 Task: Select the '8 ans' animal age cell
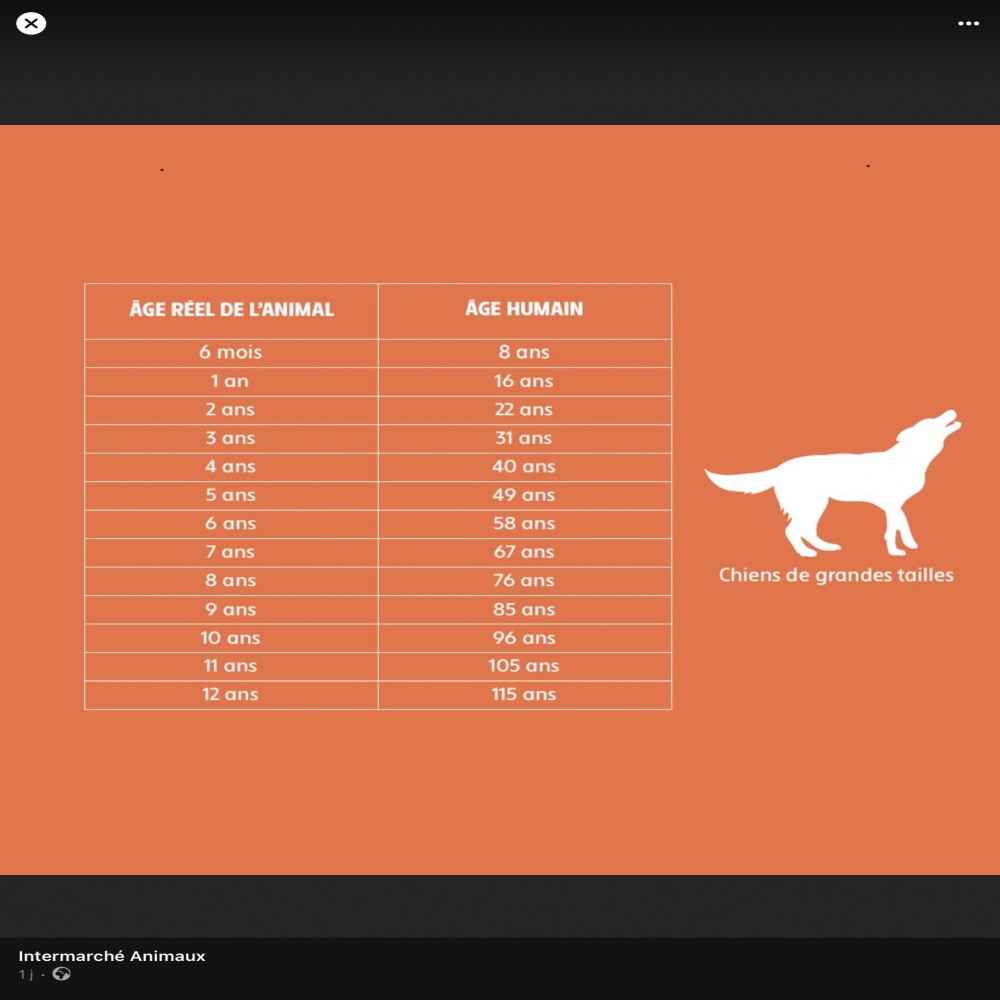tap(232, 581)
